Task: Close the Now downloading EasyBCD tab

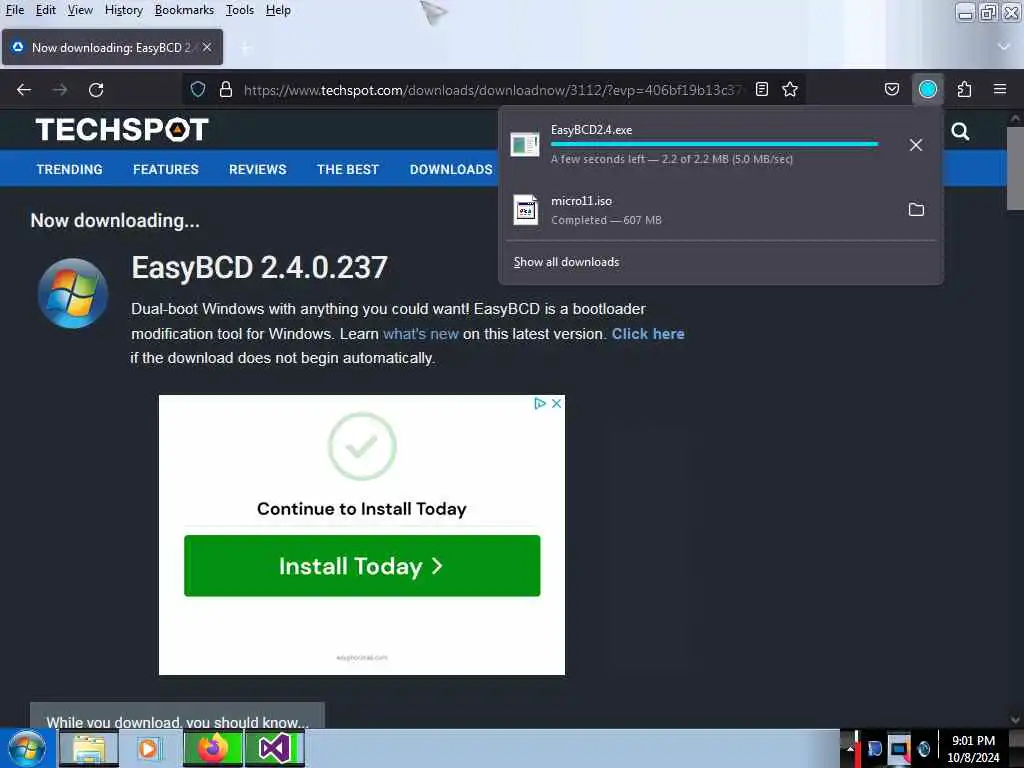Action: tap(207, 47)
